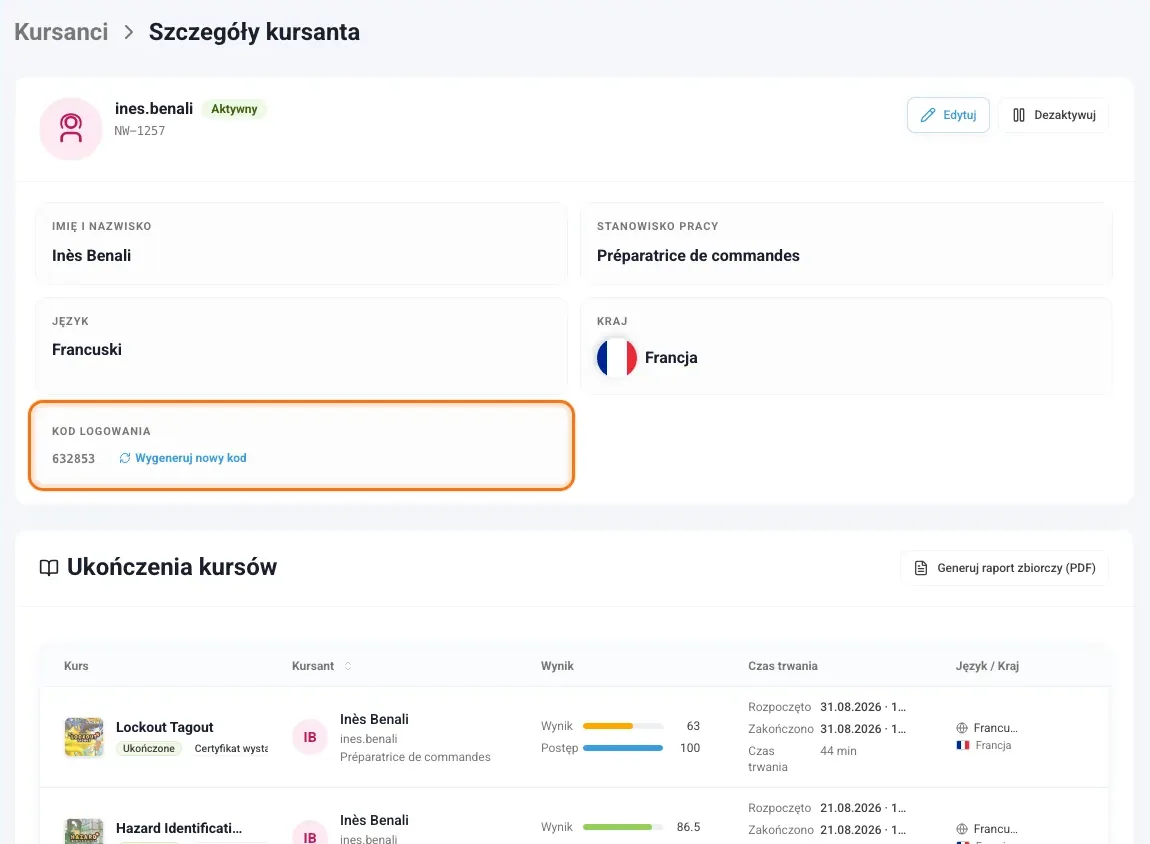Click the IB avatar in Hazard Identification row
1150x844 pixels.
click(x=310, y=833)
